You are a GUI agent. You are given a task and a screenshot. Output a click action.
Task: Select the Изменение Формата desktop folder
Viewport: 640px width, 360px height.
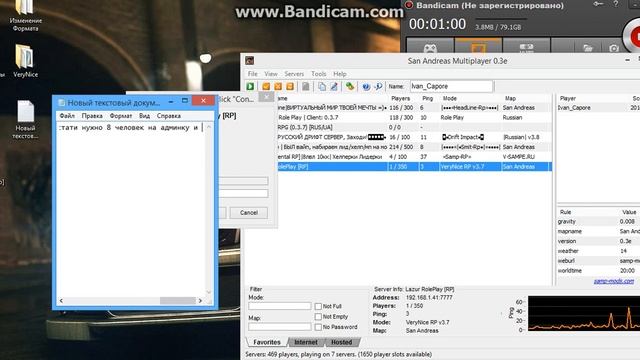pos(25,16)
